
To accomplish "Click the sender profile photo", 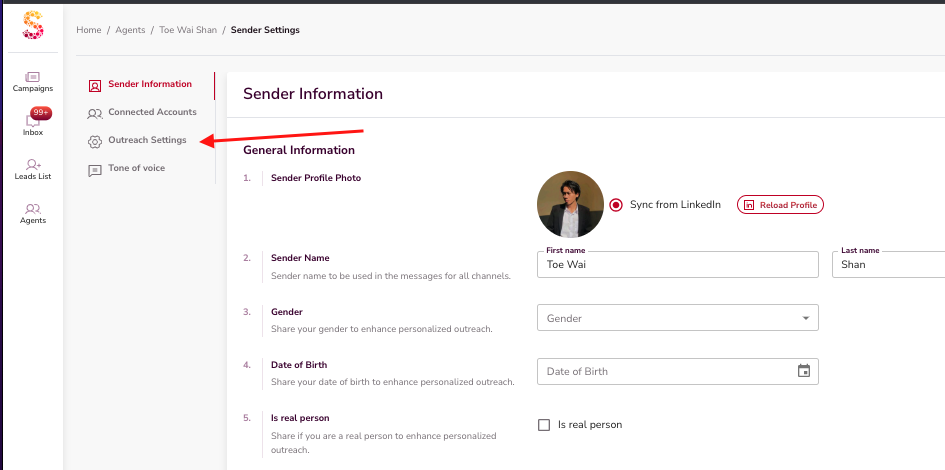I will tap(570, 204).
